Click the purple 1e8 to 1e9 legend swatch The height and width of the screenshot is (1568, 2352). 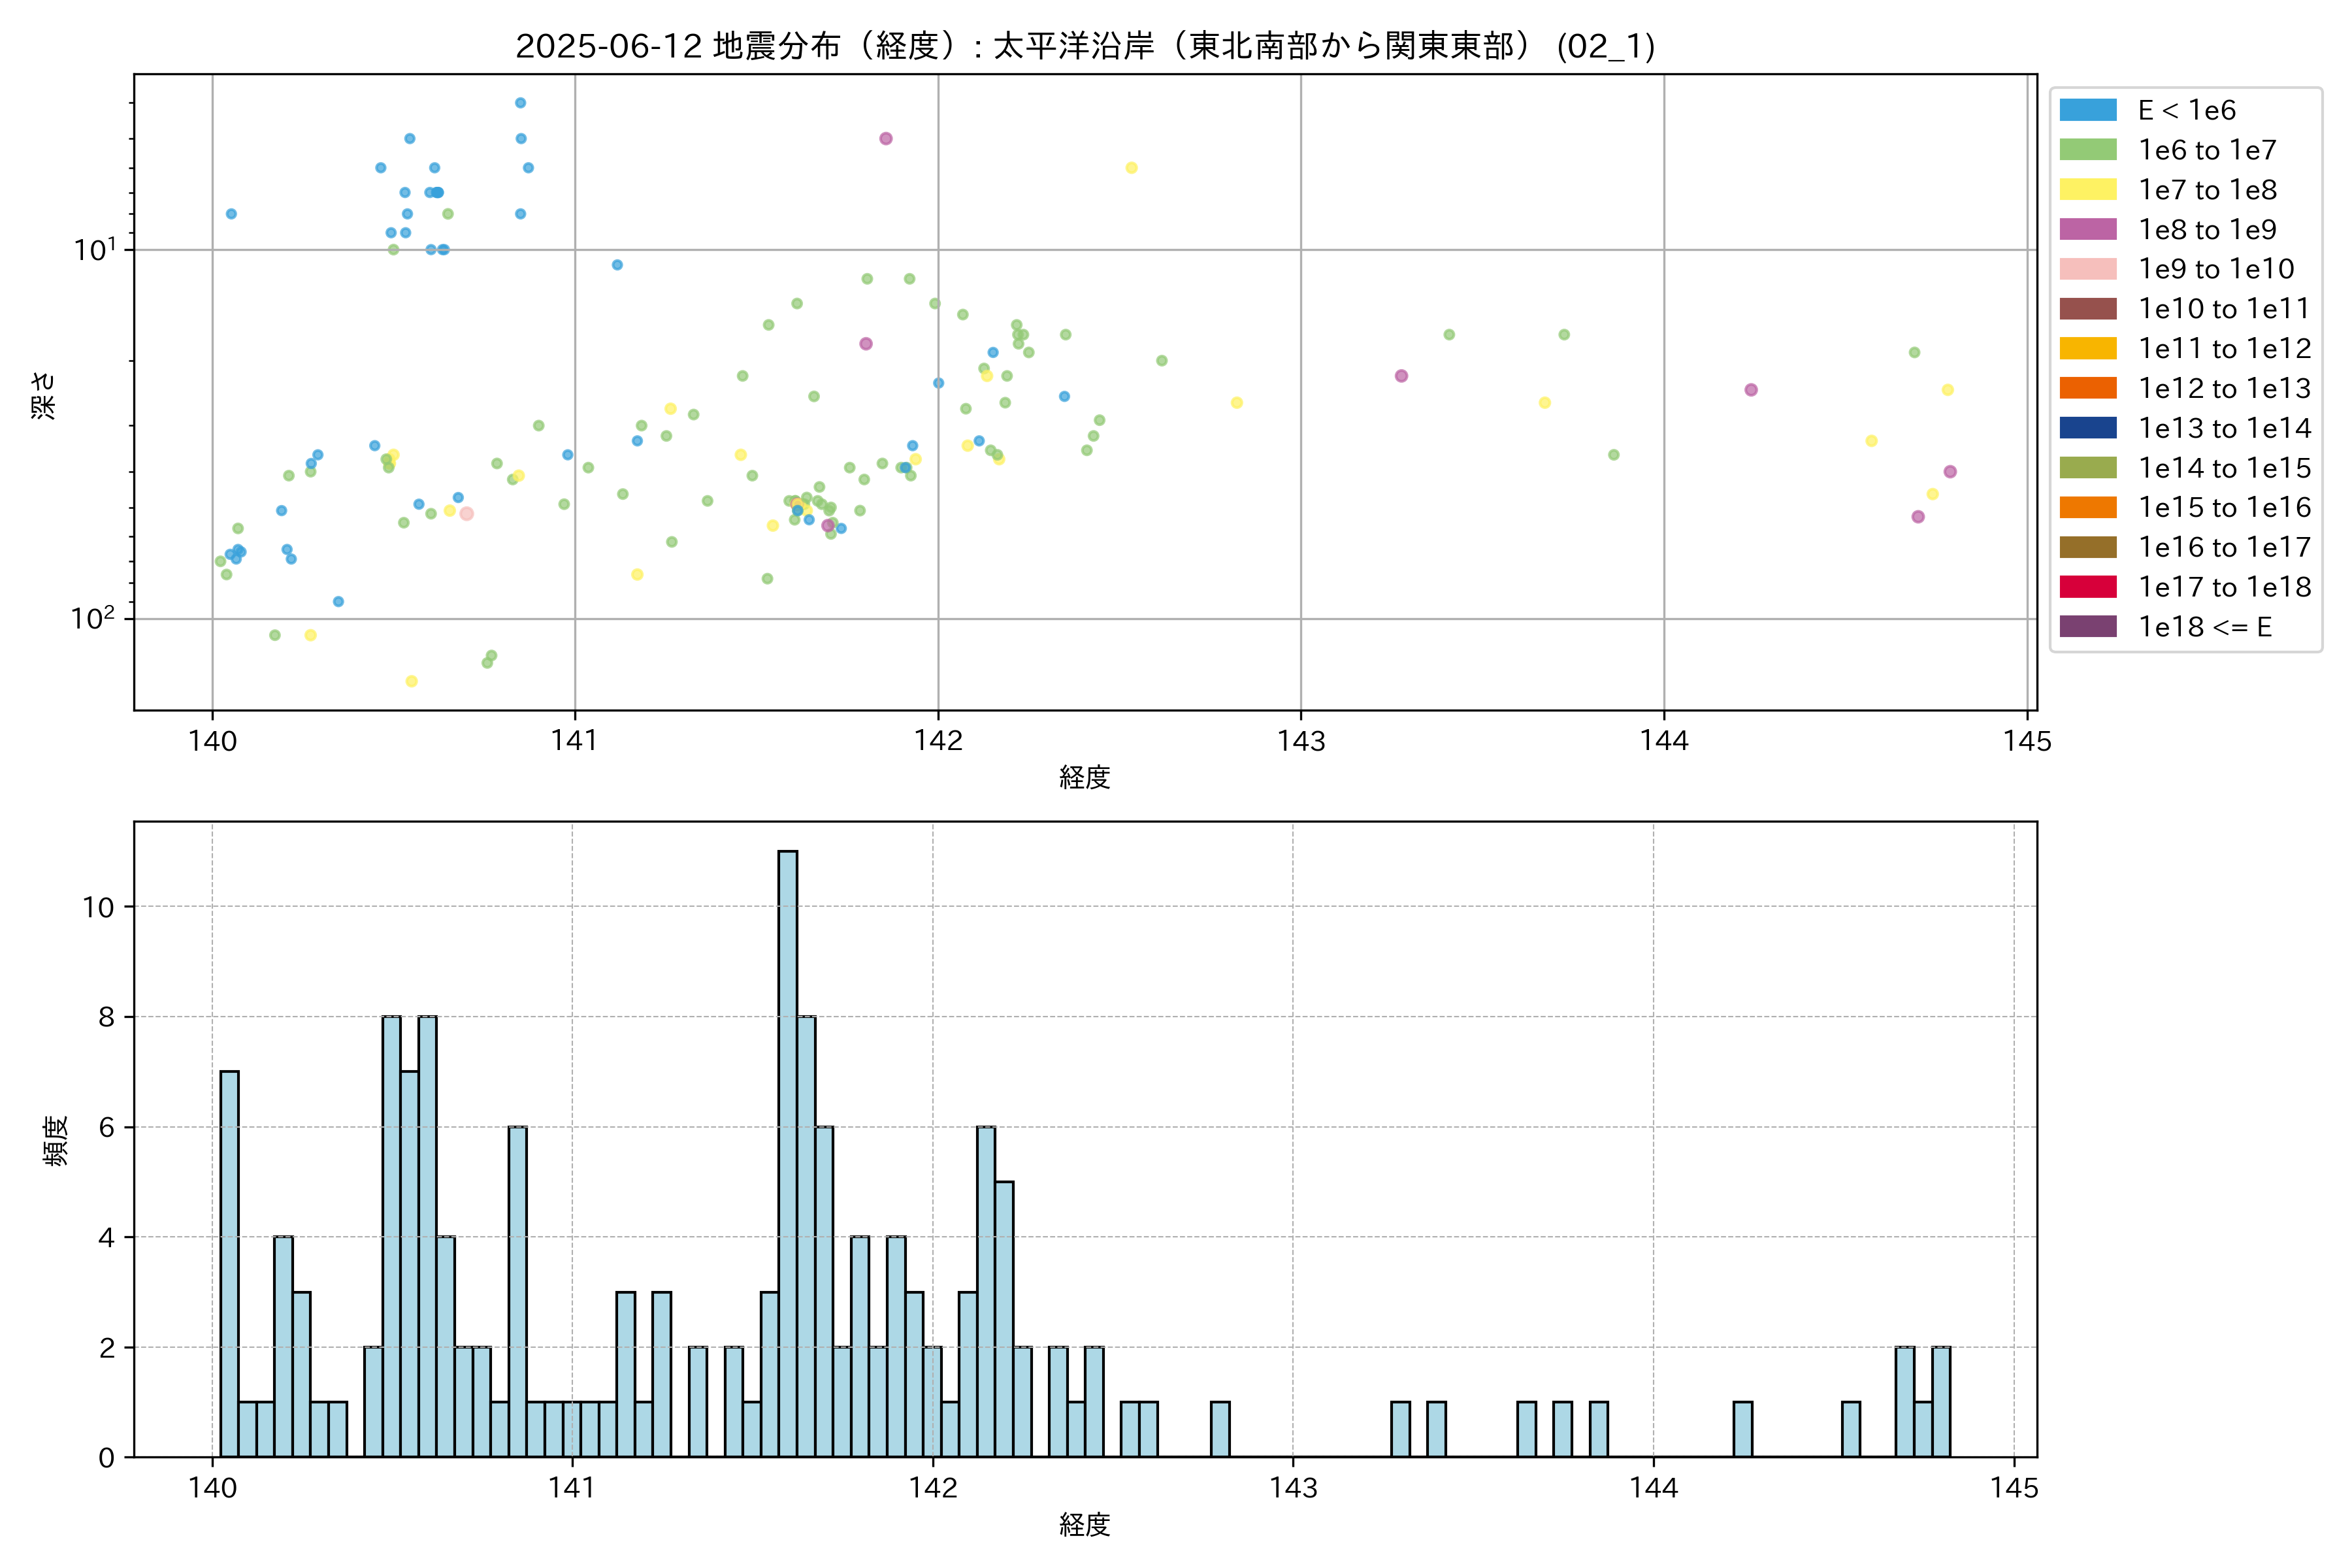[2087, 229]
